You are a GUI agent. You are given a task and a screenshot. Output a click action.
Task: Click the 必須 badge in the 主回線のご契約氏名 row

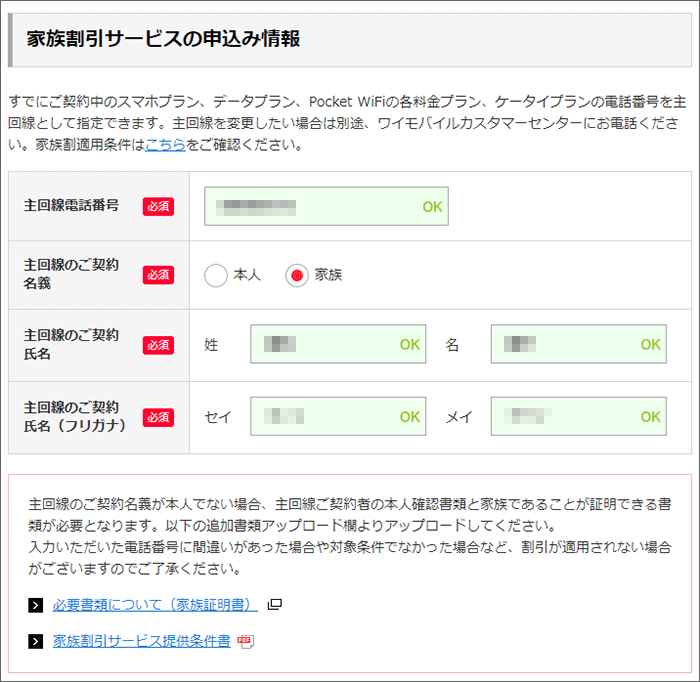[158, 345]
